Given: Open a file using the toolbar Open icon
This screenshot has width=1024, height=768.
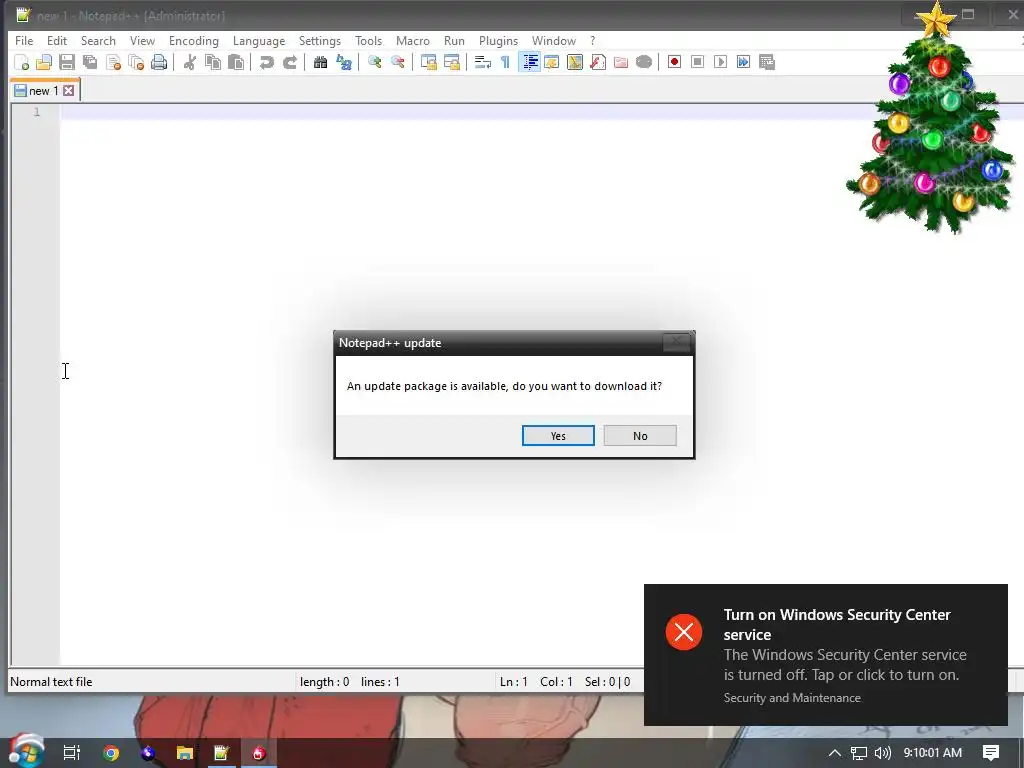Looking at the screenshot, I should tap(44, 62).
